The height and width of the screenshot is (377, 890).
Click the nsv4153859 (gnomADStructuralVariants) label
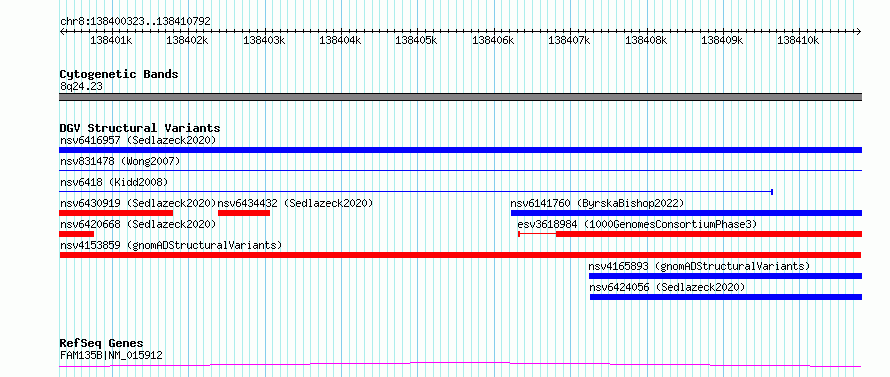(171, 245)
